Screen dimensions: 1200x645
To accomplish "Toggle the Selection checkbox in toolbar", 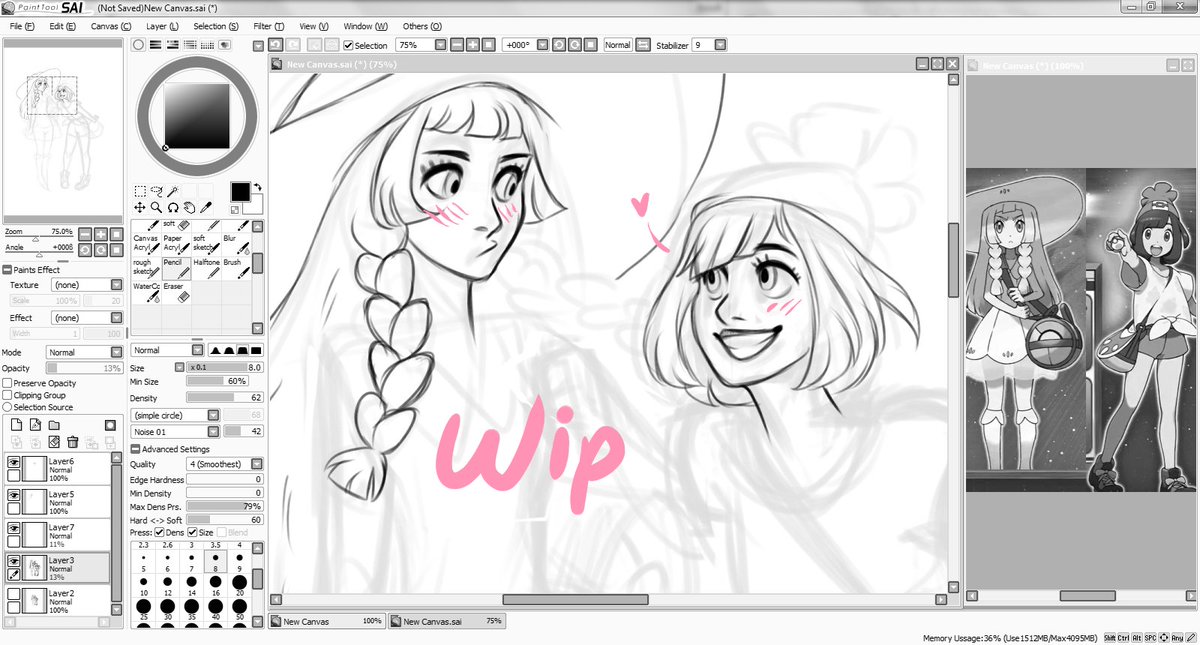I will click(x=348, y=45).
